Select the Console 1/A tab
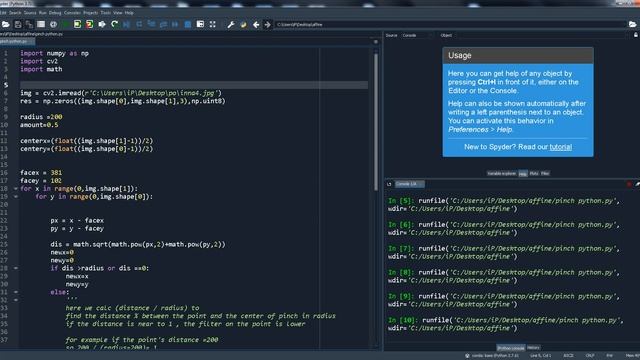The image size is (640, 360). 410,184
